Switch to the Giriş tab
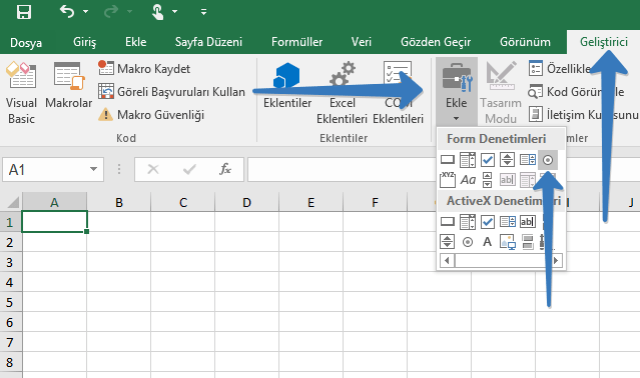The image size is (640, 378). [84, 42]
